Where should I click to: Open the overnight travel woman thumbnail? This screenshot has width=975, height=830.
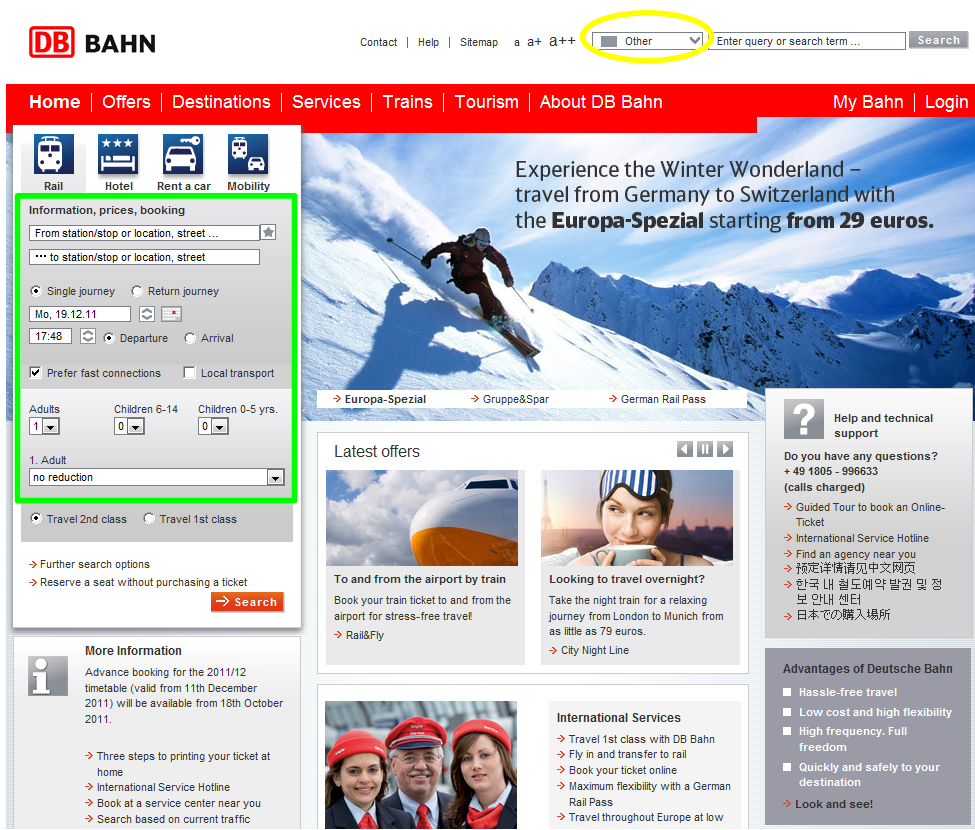click(x=637, y=518)
